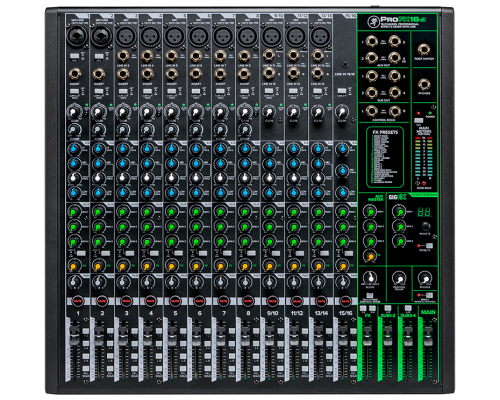Mute channel 1
The height and width of the screenshot is (400, 500).
click(78, 301)
